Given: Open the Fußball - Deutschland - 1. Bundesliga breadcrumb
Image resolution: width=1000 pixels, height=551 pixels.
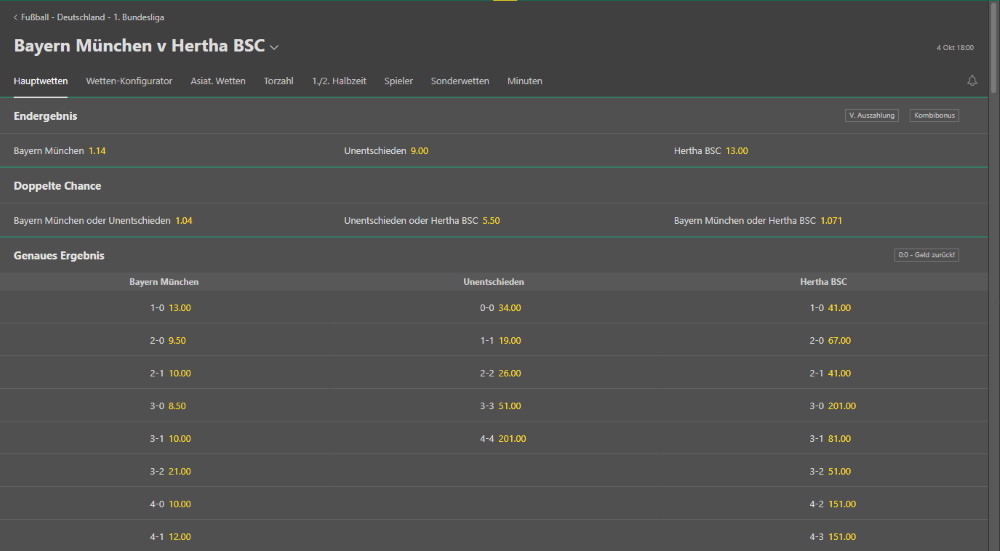Looking at the screenshot, I should tap(92, 18).
